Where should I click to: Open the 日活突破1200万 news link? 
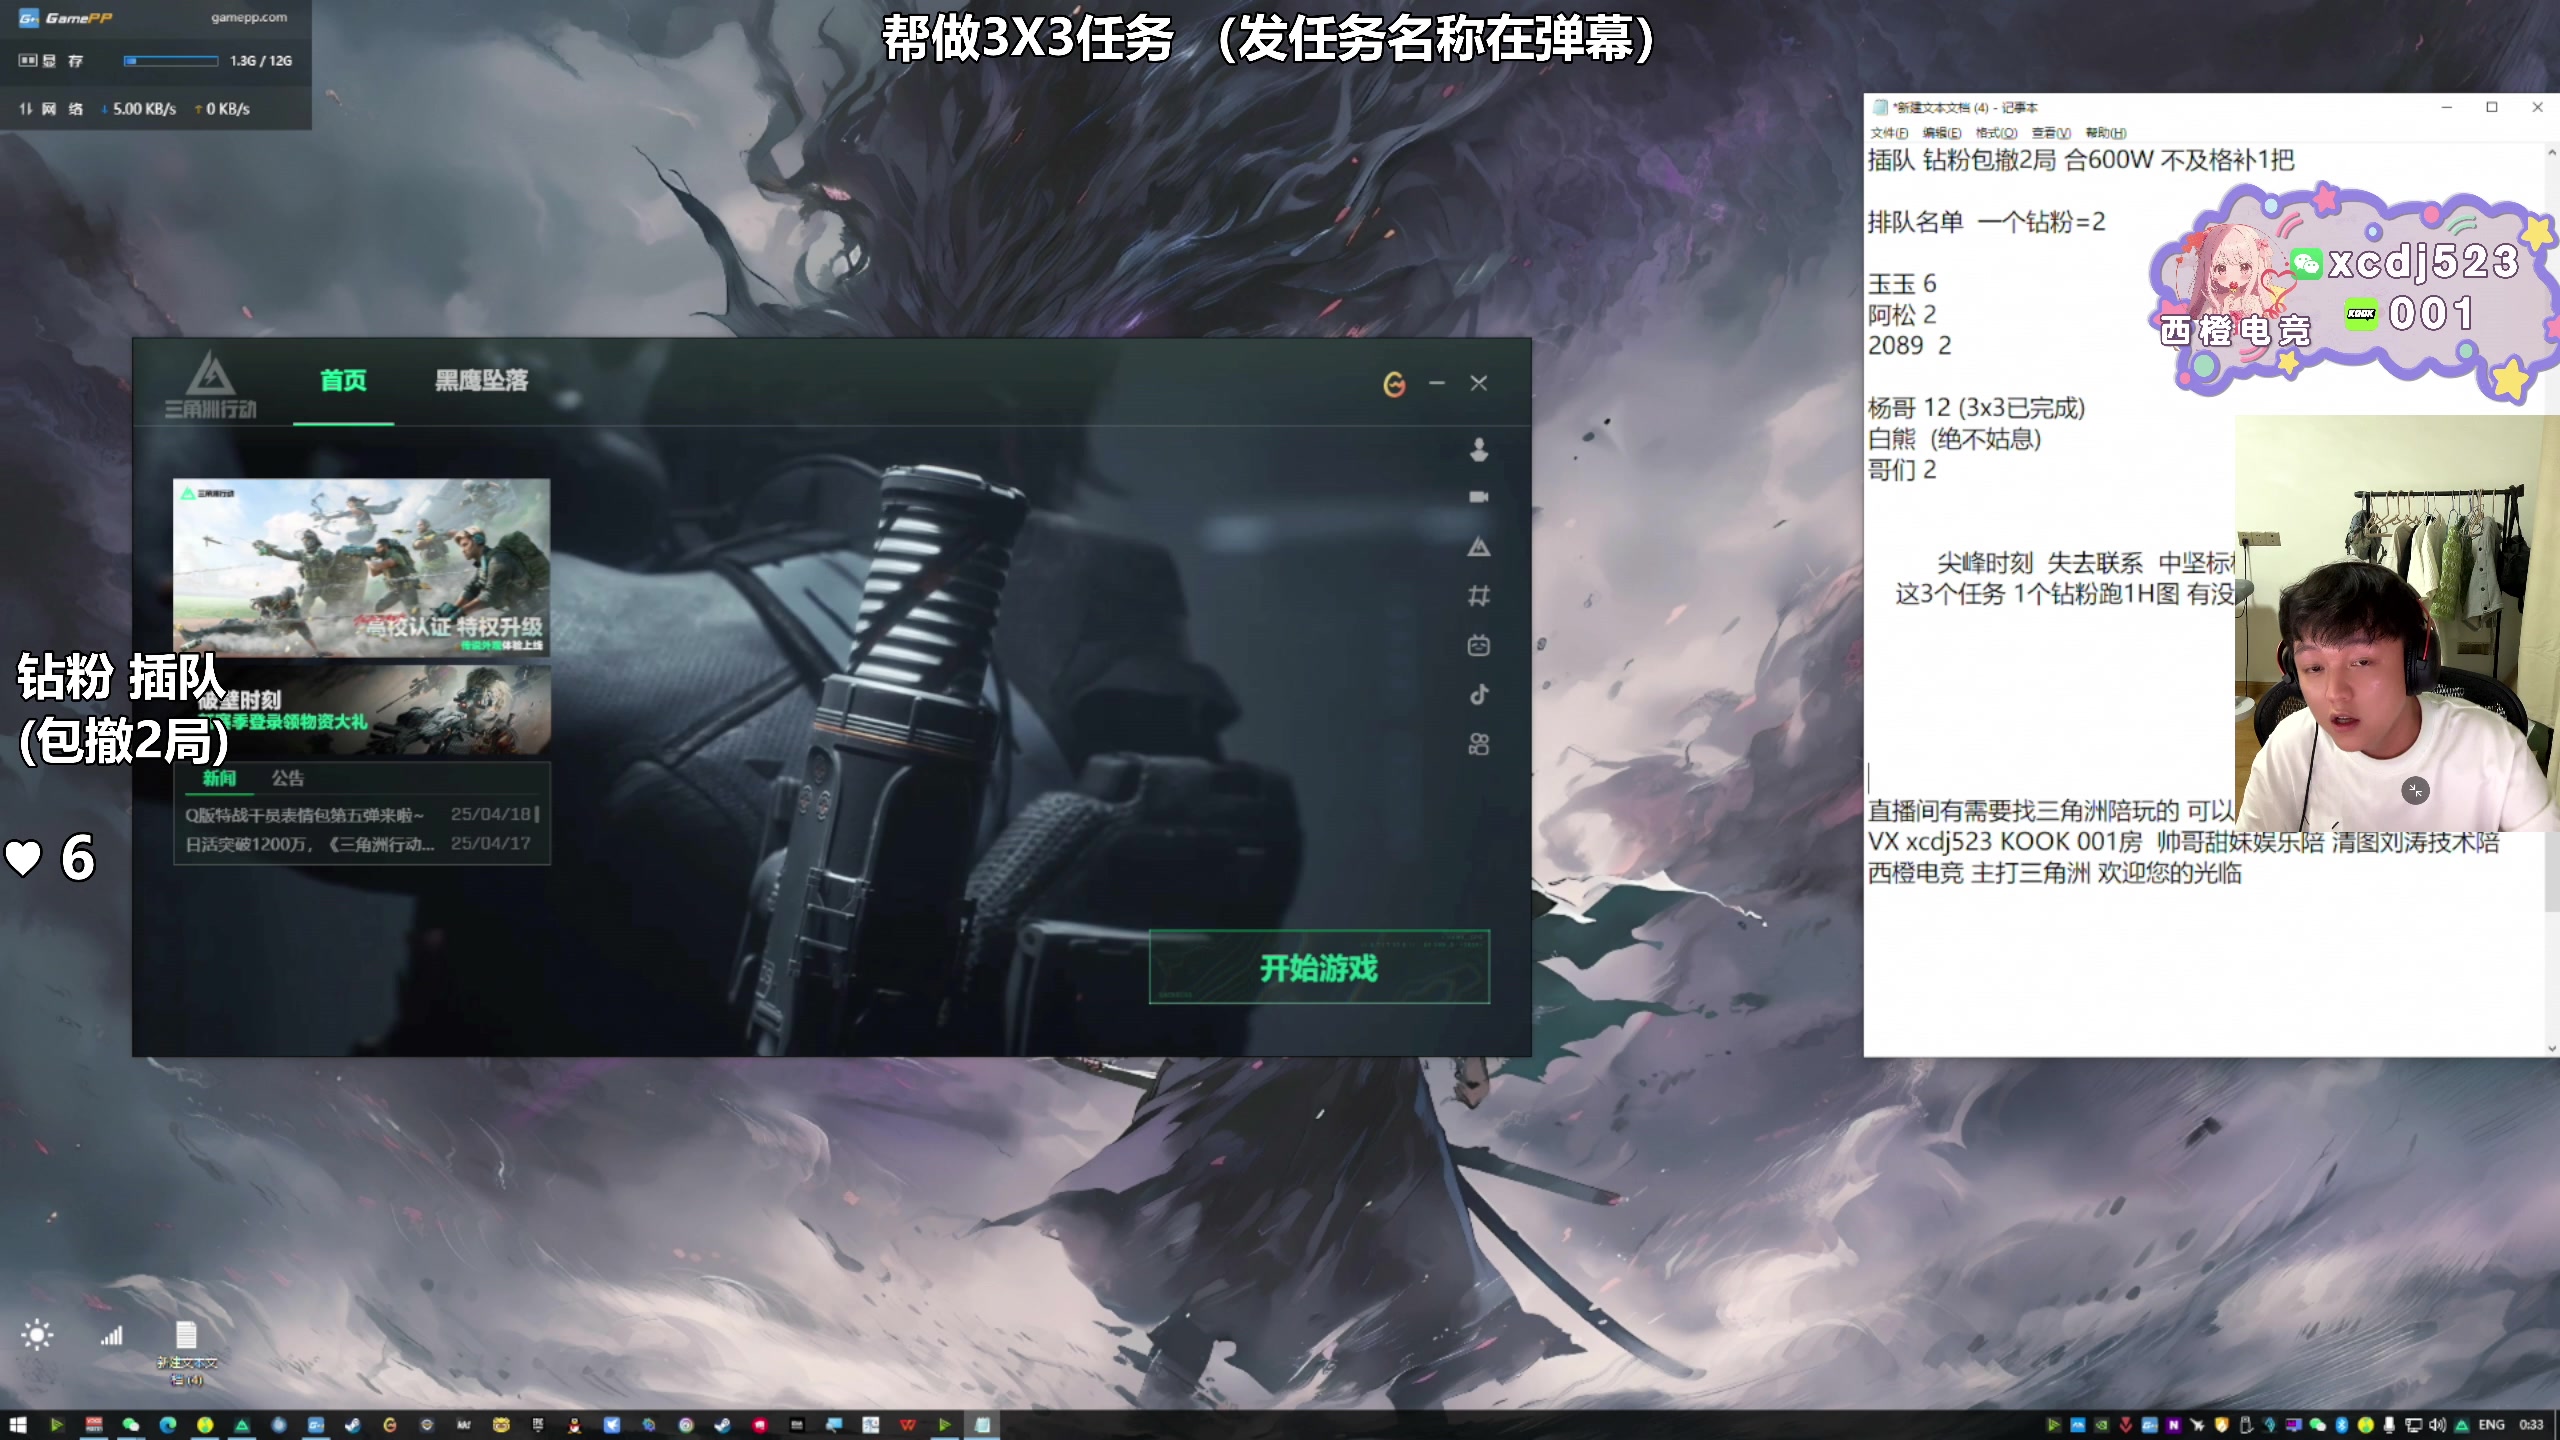[x=310, y=844]
